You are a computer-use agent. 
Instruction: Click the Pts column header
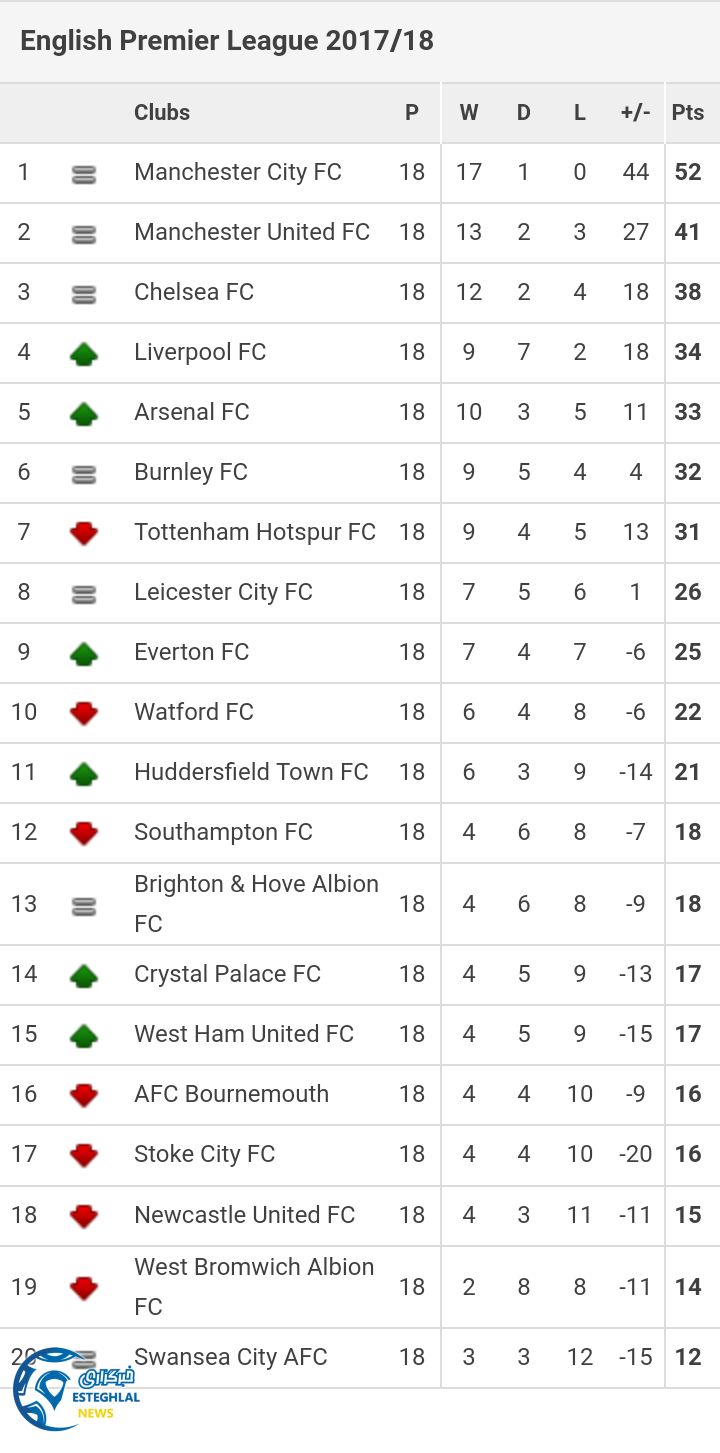(688, 112)
